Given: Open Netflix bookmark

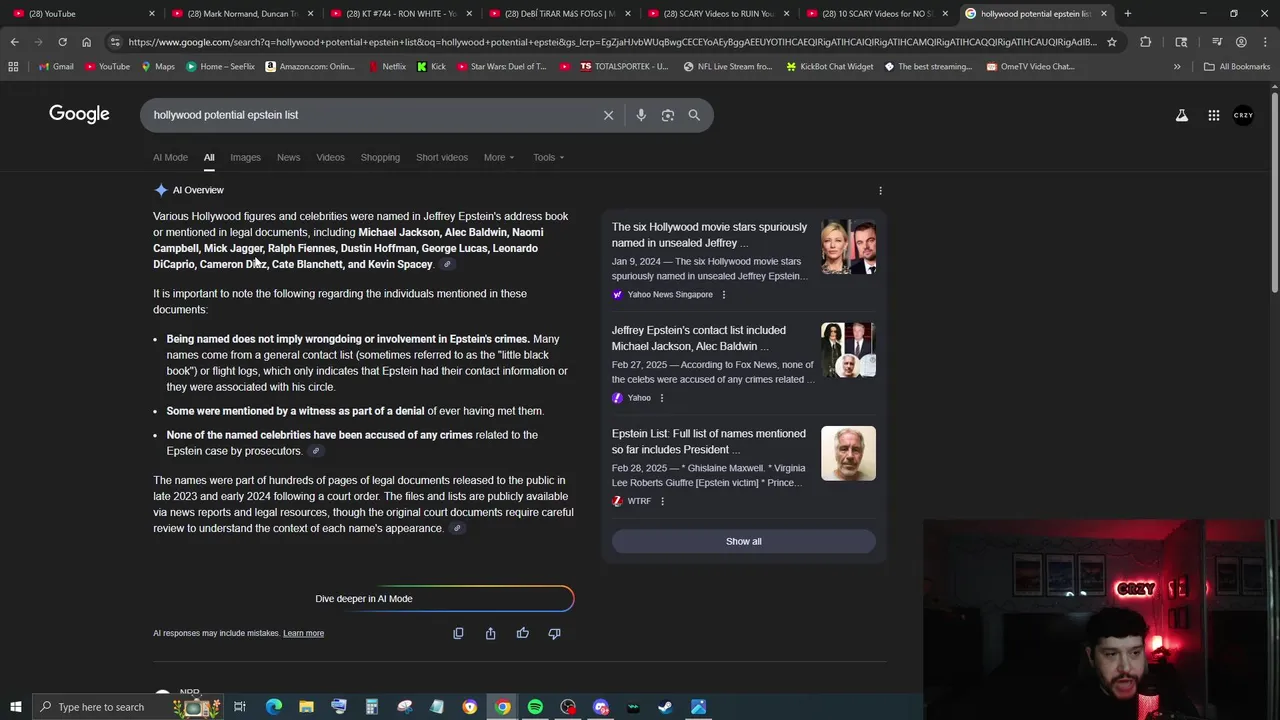Looking at the screenshot, I should point(386,67).
